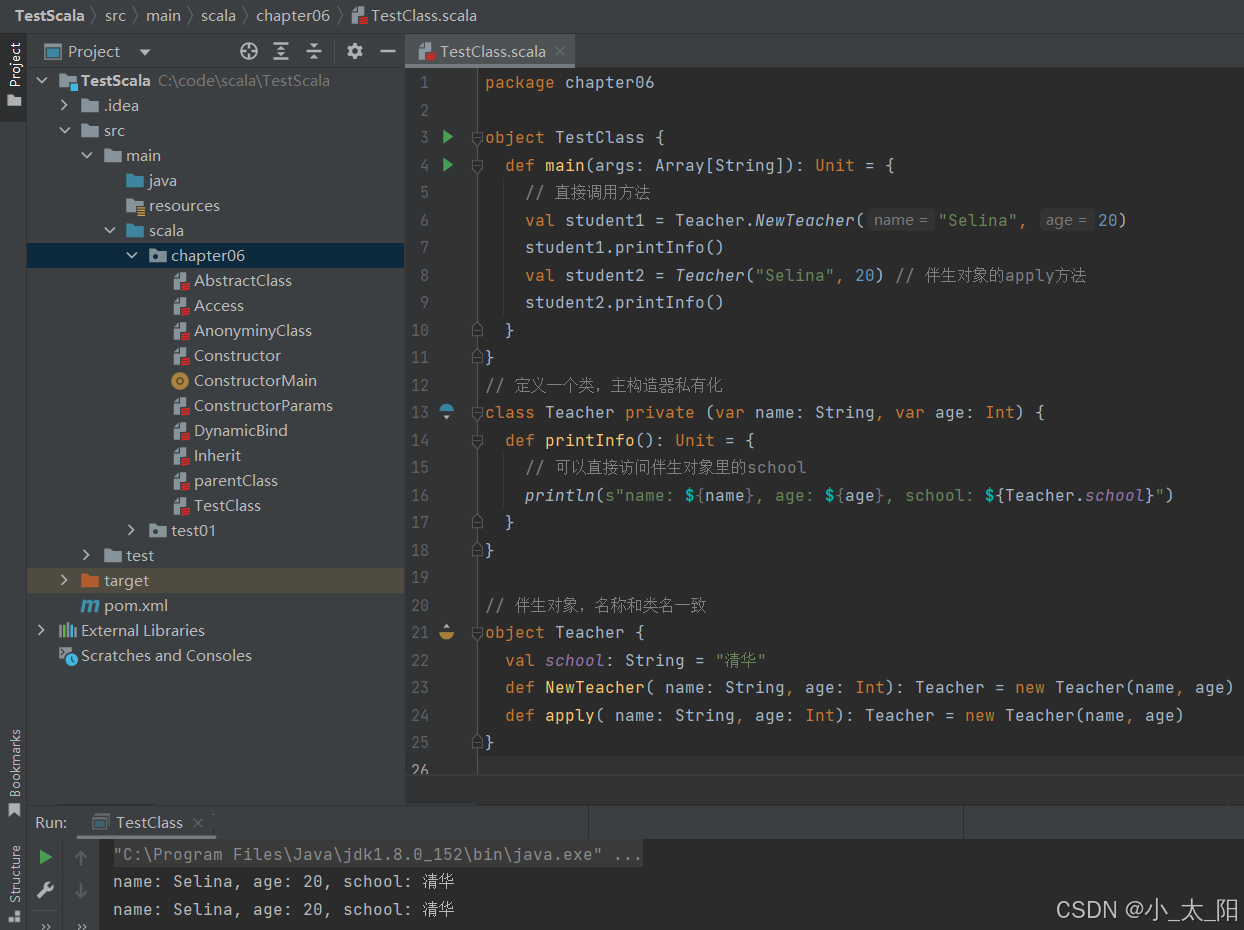Run TestClass object via gutter arrow on line 3

tap(447, 137)
